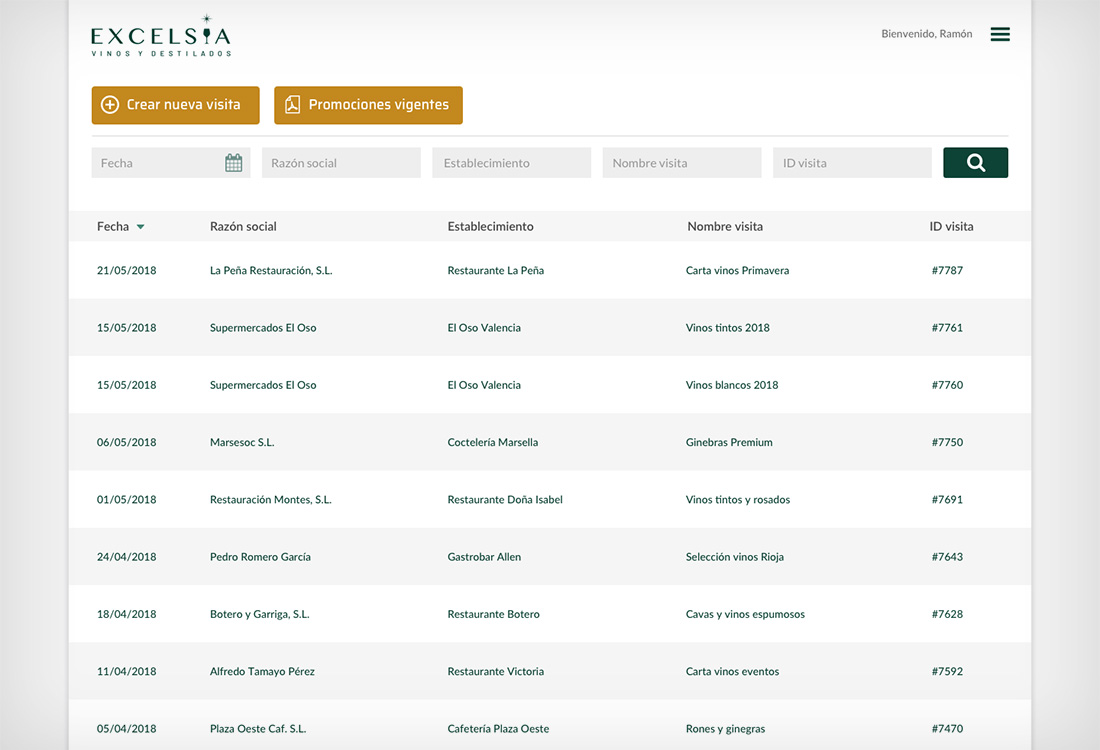This screenshot has height=750, width=1100.
Task: Open the hamburger menu icon
Action: (x=1000, y=34)
